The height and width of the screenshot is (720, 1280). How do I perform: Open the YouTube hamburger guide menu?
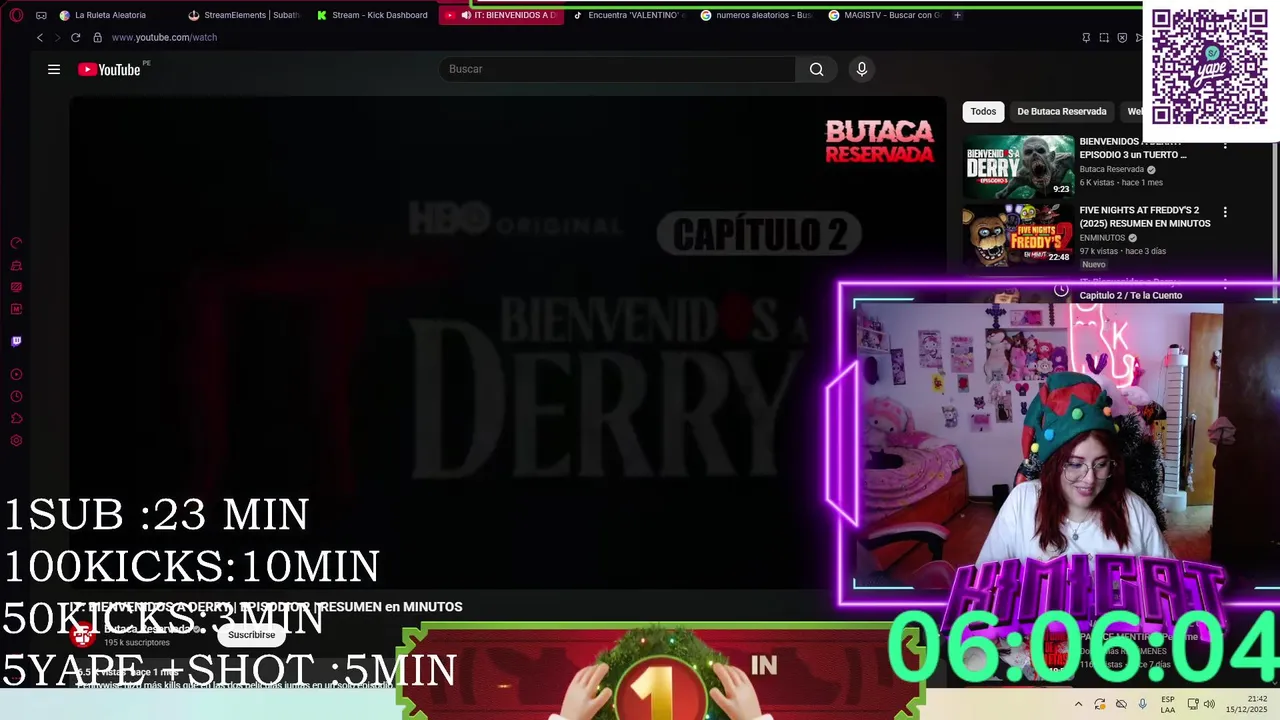(54, 69)
